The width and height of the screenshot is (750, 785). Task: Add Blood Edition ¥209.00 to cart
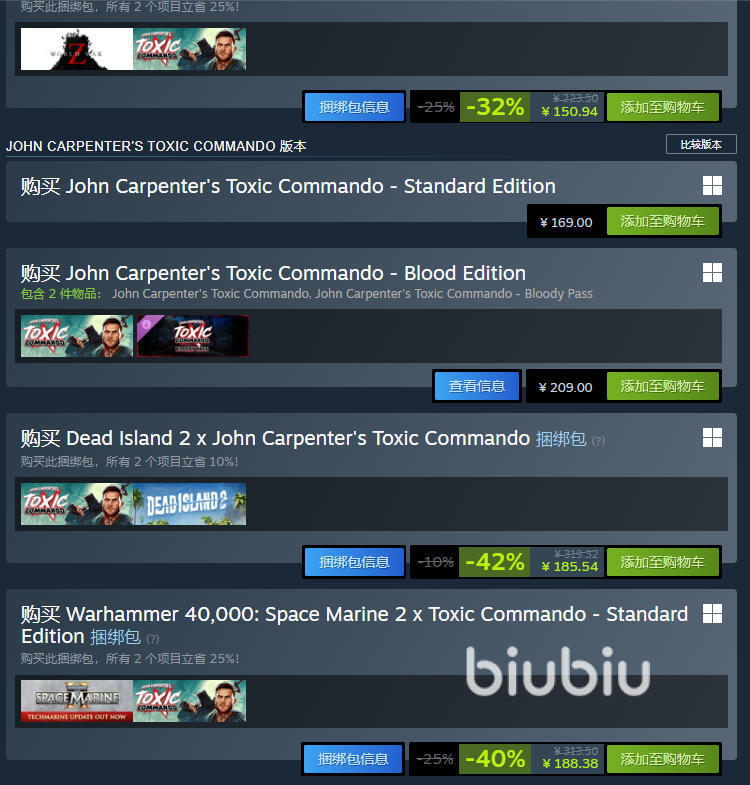[662, 386]
